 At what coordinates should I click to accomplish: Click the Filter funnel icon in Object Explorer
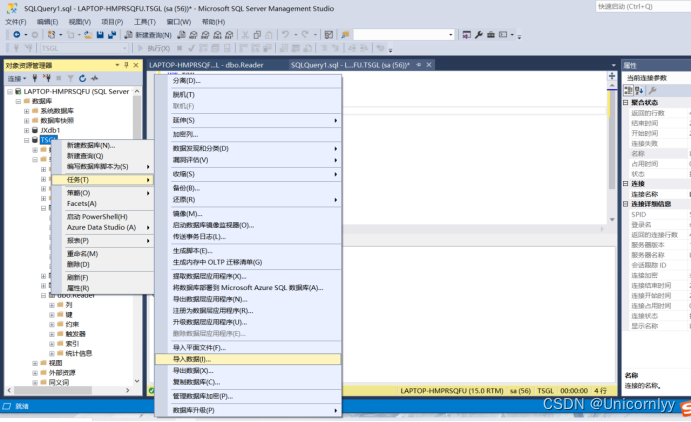[x=70, y=78]
